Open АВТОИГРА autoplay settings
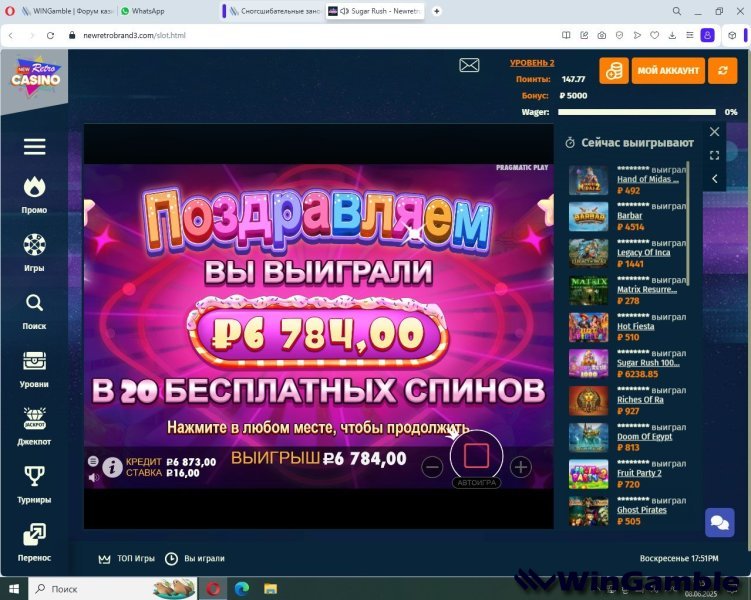The height and width of the screenshot is (600, 751). [x=477, y=483]
